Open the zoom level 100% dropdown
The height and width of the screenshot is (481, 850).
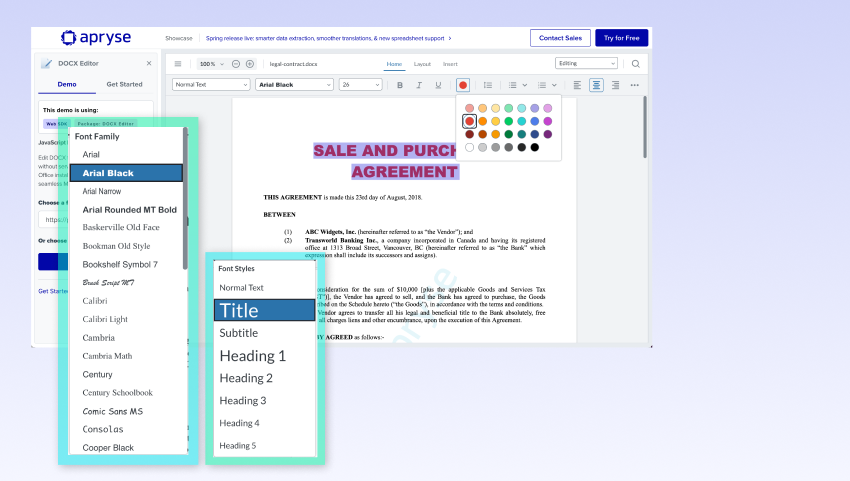[x=211, y=64]
